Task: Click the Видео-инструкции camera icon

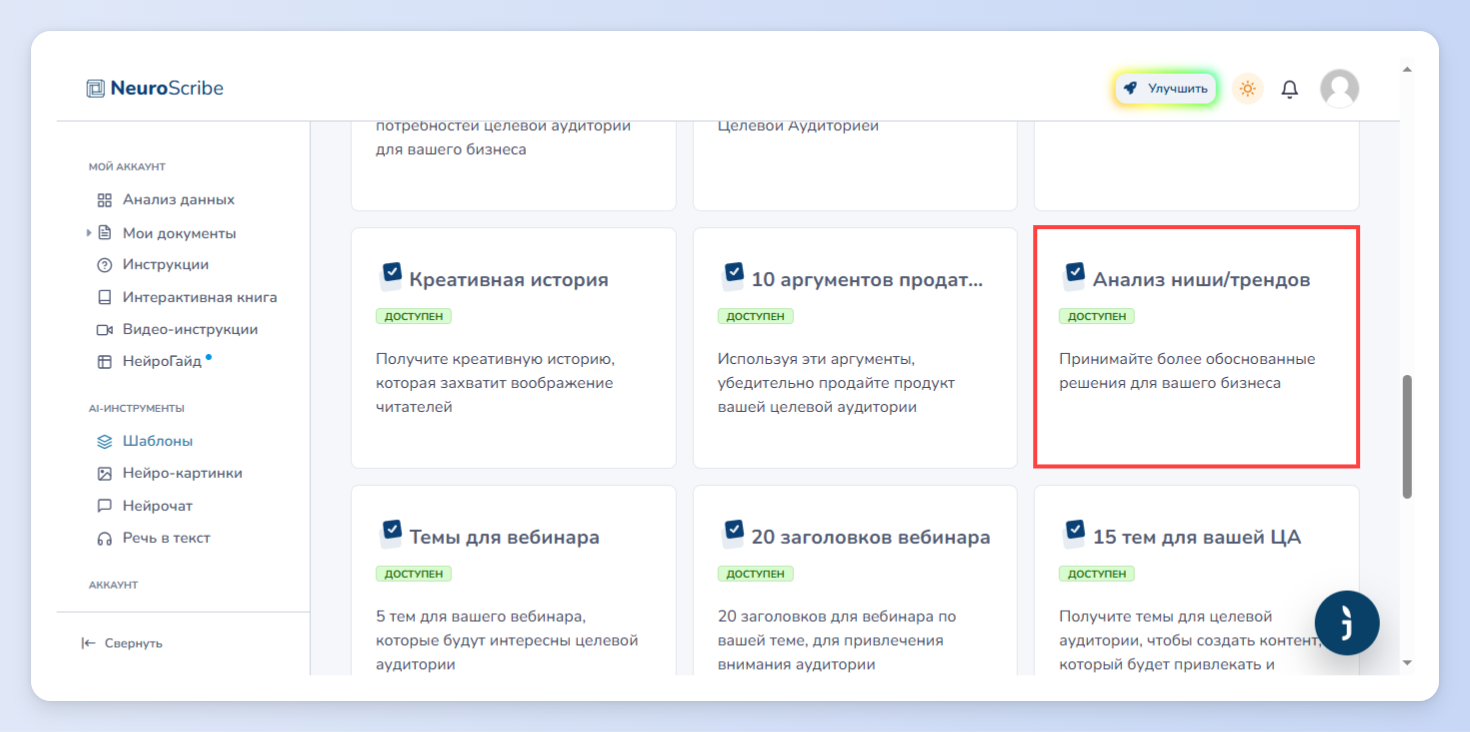Action: (104, 330)
